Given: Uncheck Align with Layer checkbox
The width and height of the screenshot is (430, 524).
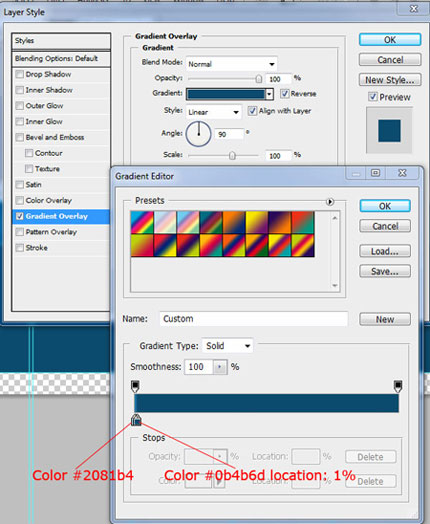Looking at the screenshot, I should pos(252,111).
